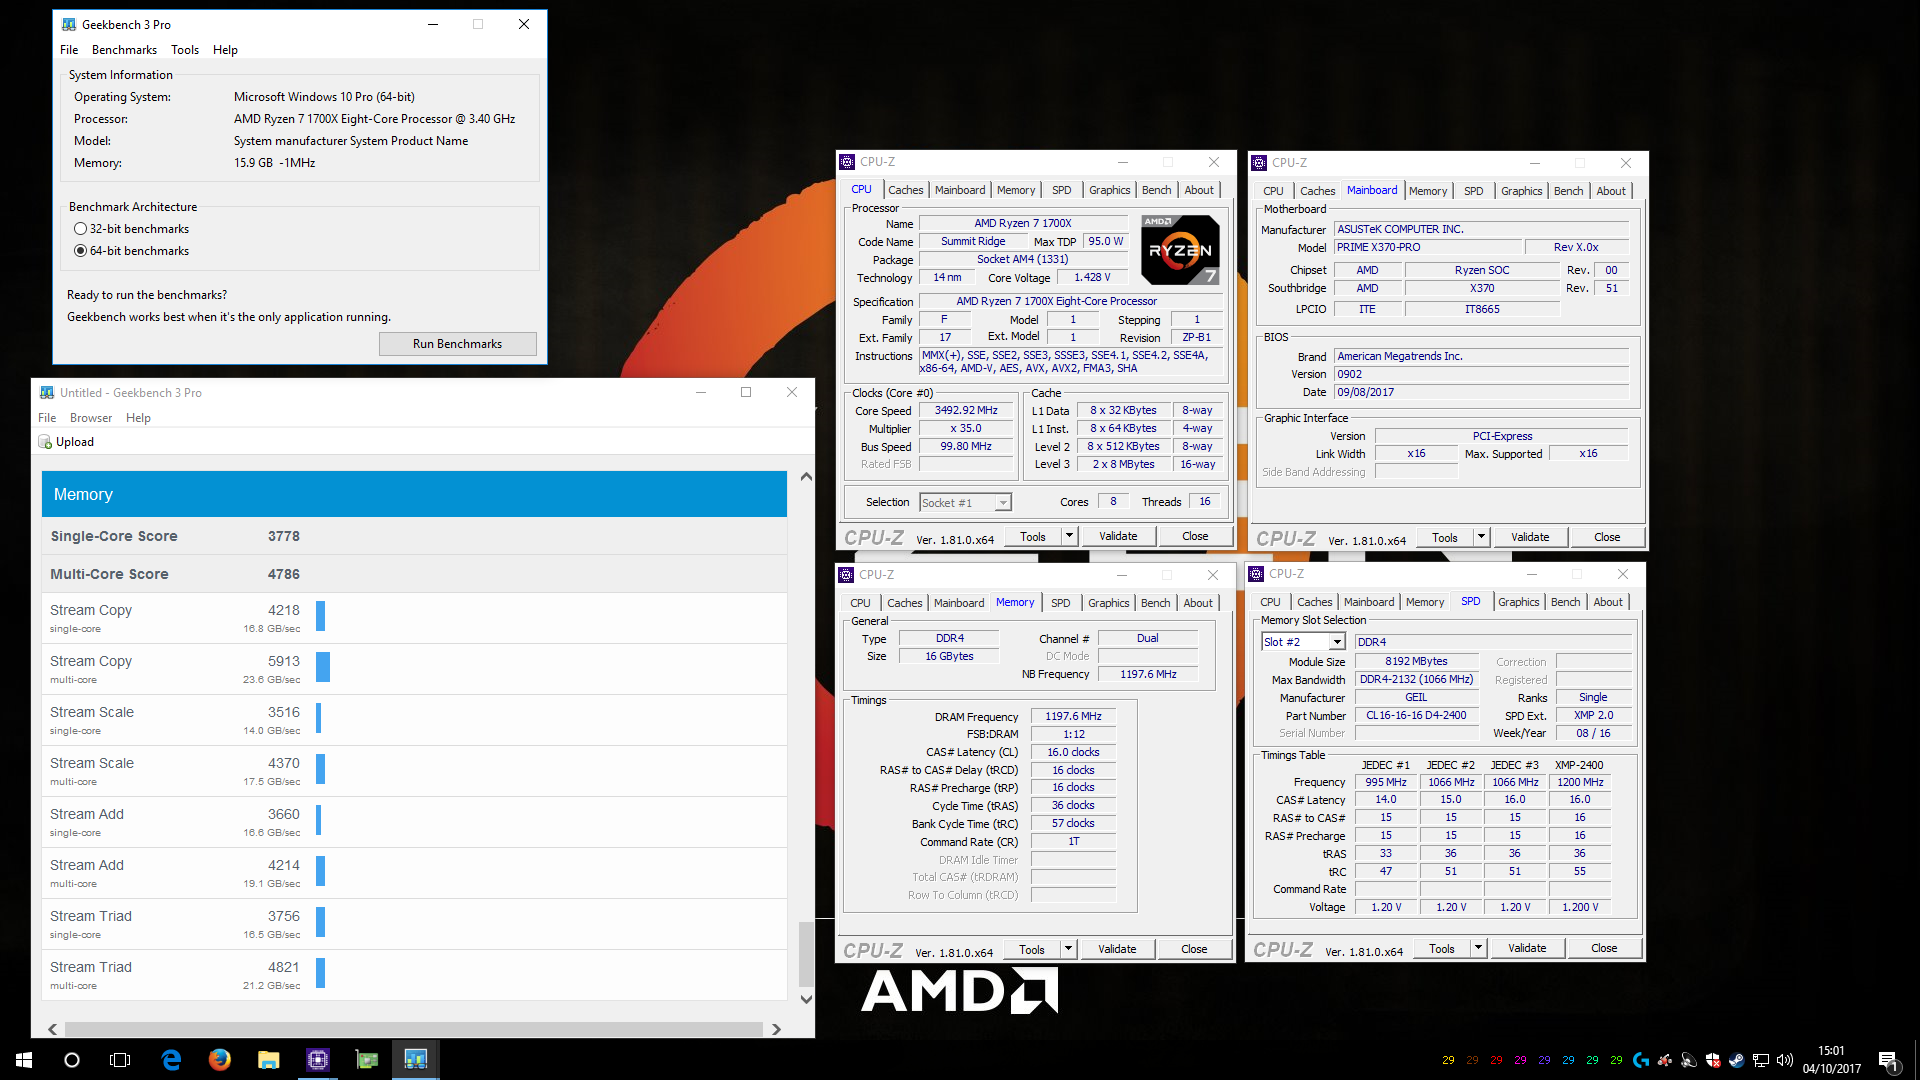1920x1080 pixels.
Task: Select 64-bit benchmarks radio option
Action: pyautogui.click(x=80, y=251)
